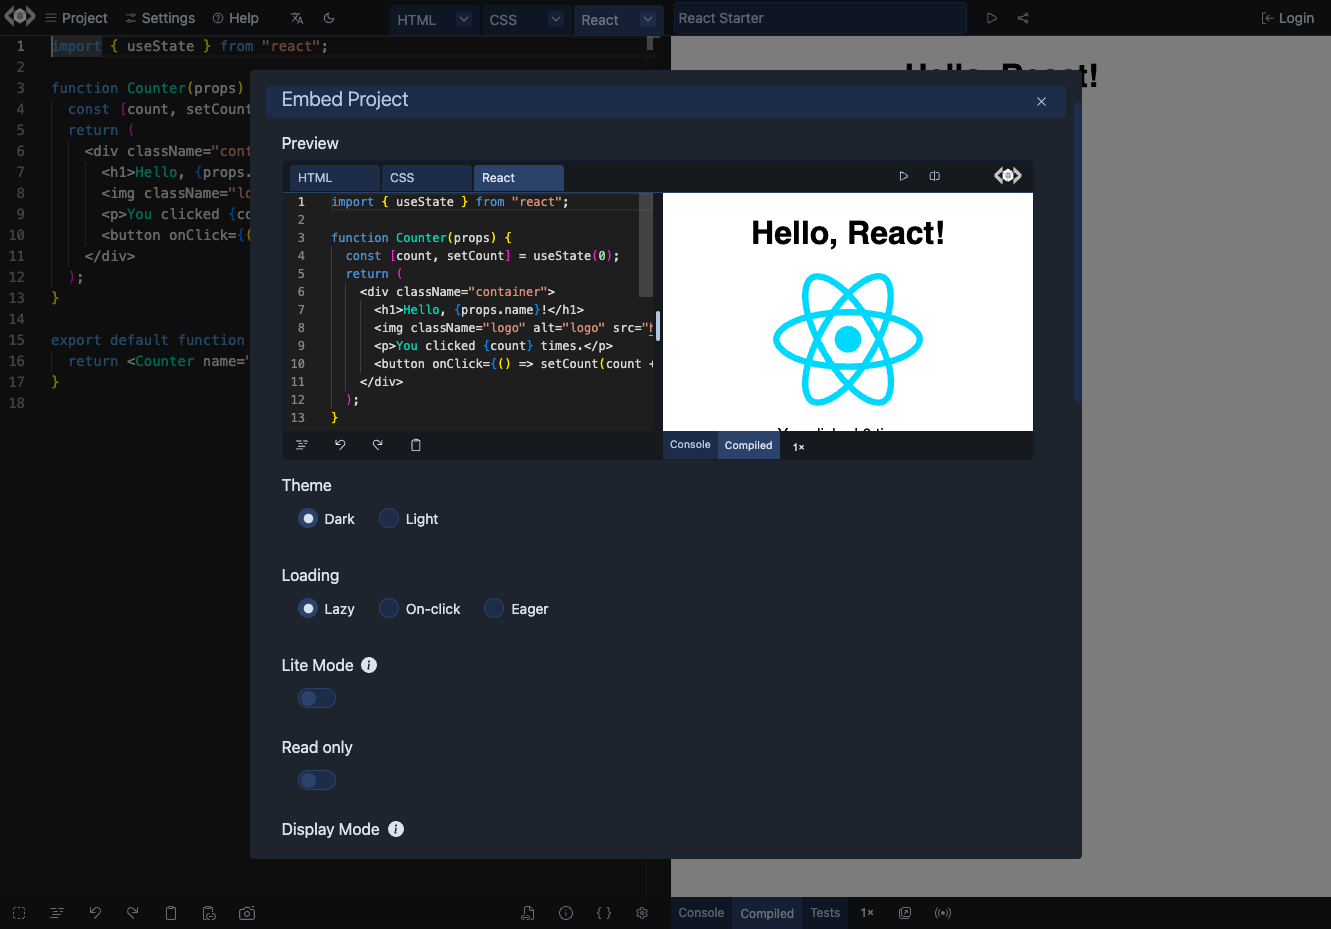
Task: Switch to the CSS tab in embed preview
Action: click(x=426, y=178)
